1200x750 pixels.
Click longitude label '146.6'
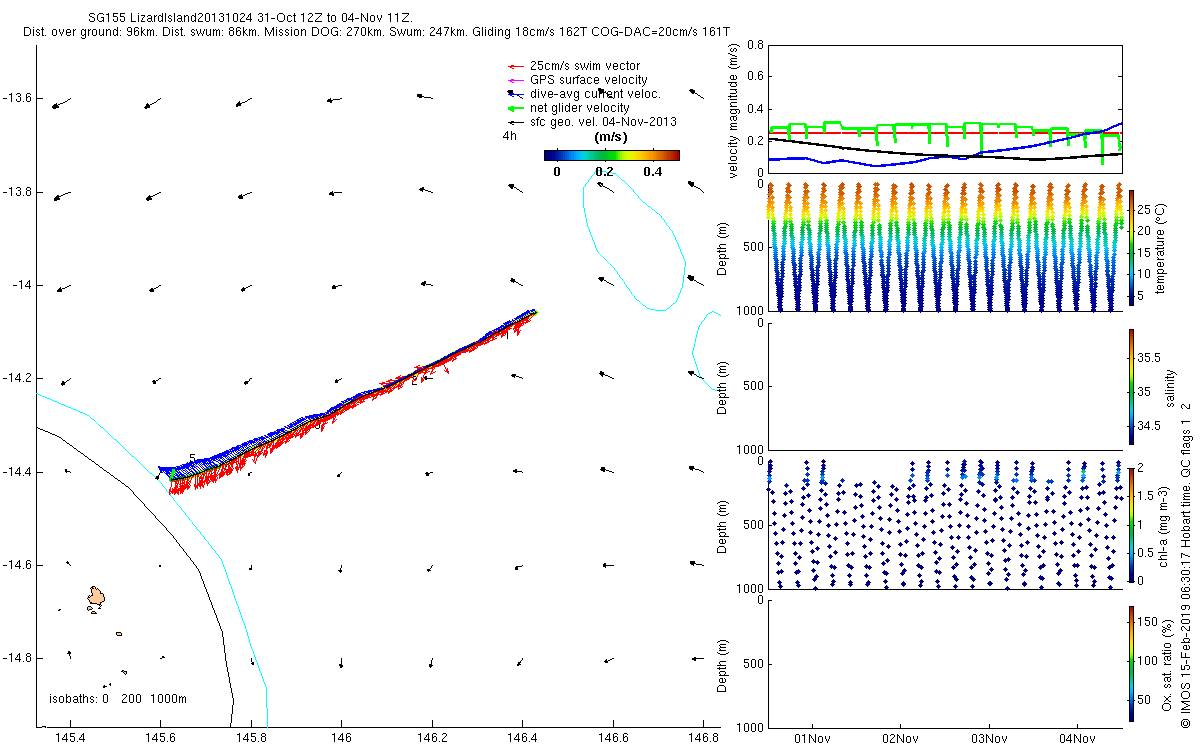tap(612, 738)
